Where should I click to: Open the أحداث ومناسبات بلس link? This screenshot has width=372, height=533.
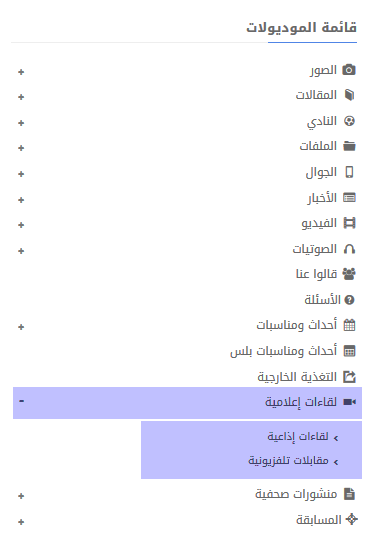point(283,351)
